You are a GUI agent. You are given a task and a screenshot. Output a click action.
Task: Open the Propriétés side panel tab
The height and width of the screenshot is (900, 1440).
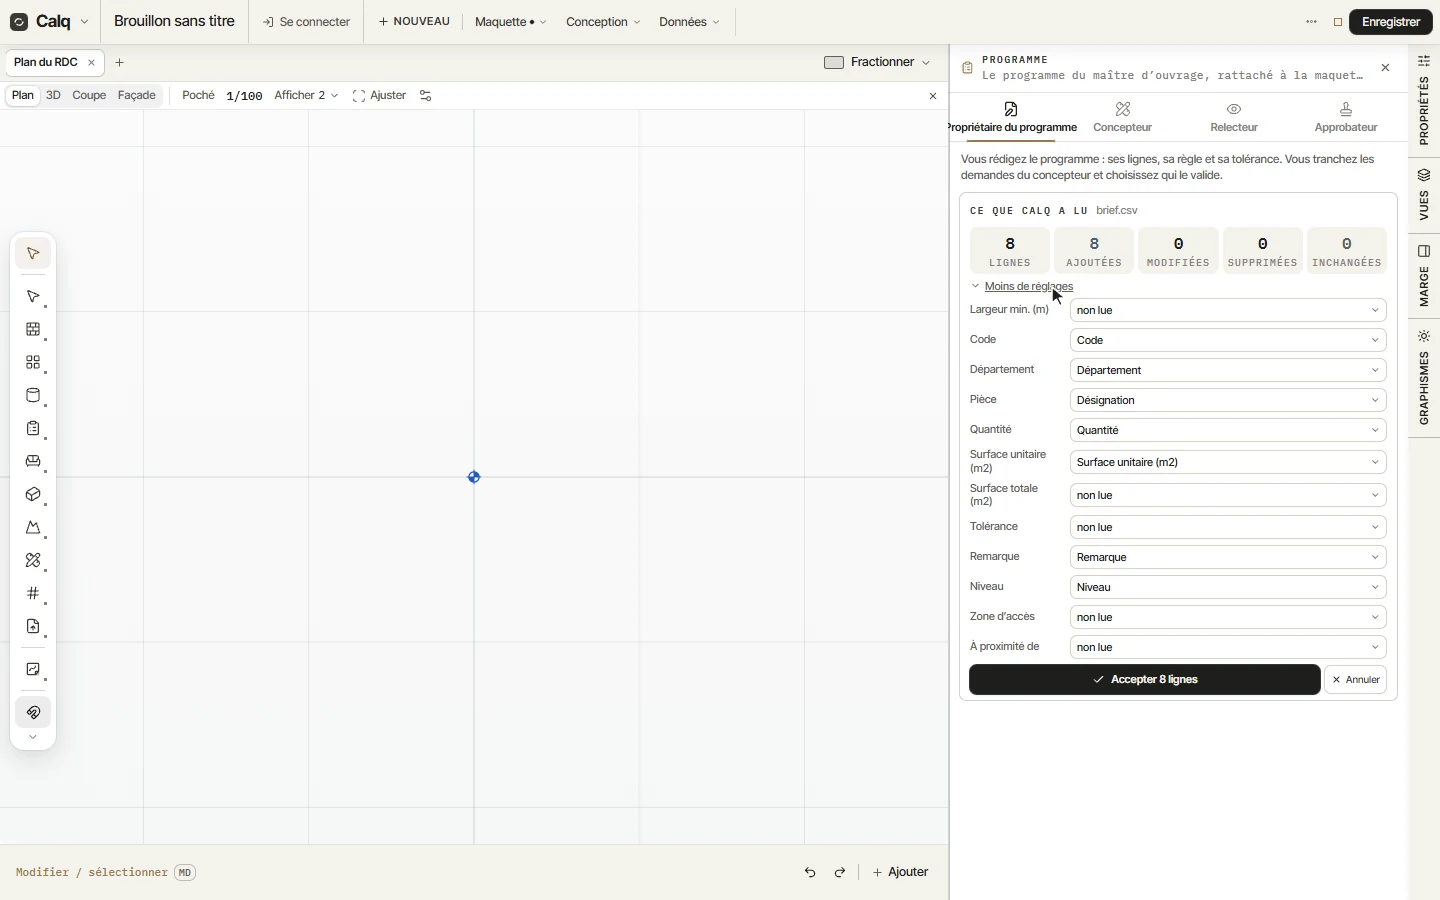1425,101
